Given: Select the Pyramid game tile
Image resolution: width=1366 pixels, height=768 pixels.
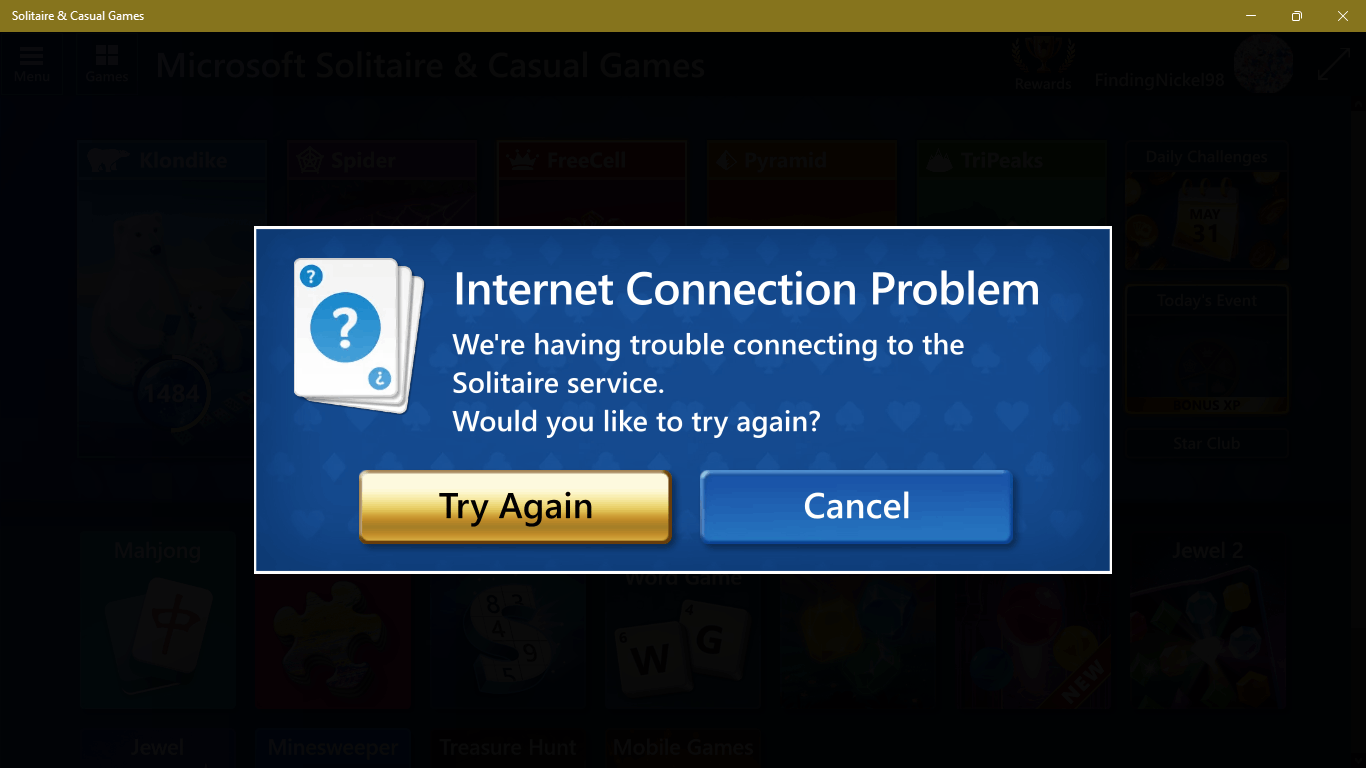Looking at the screenshot, I should point(802,185).
